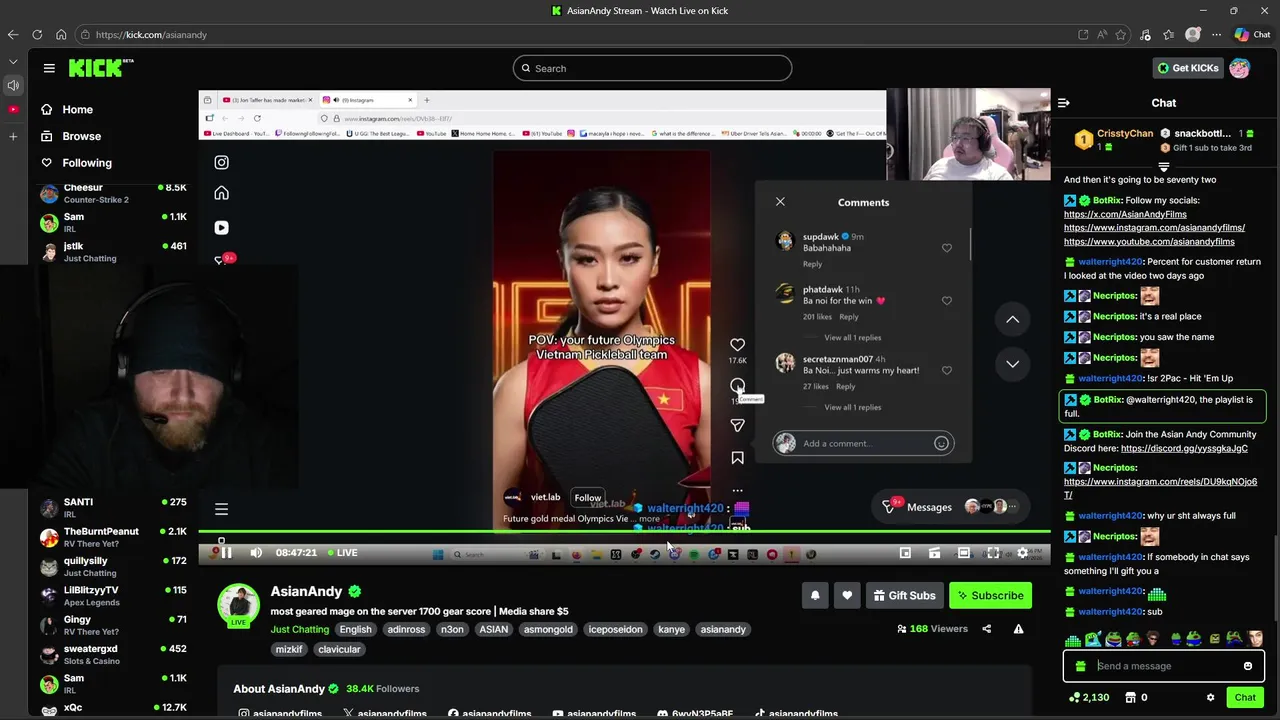
Task: Open the user avatar menu
Action: 1240,68
